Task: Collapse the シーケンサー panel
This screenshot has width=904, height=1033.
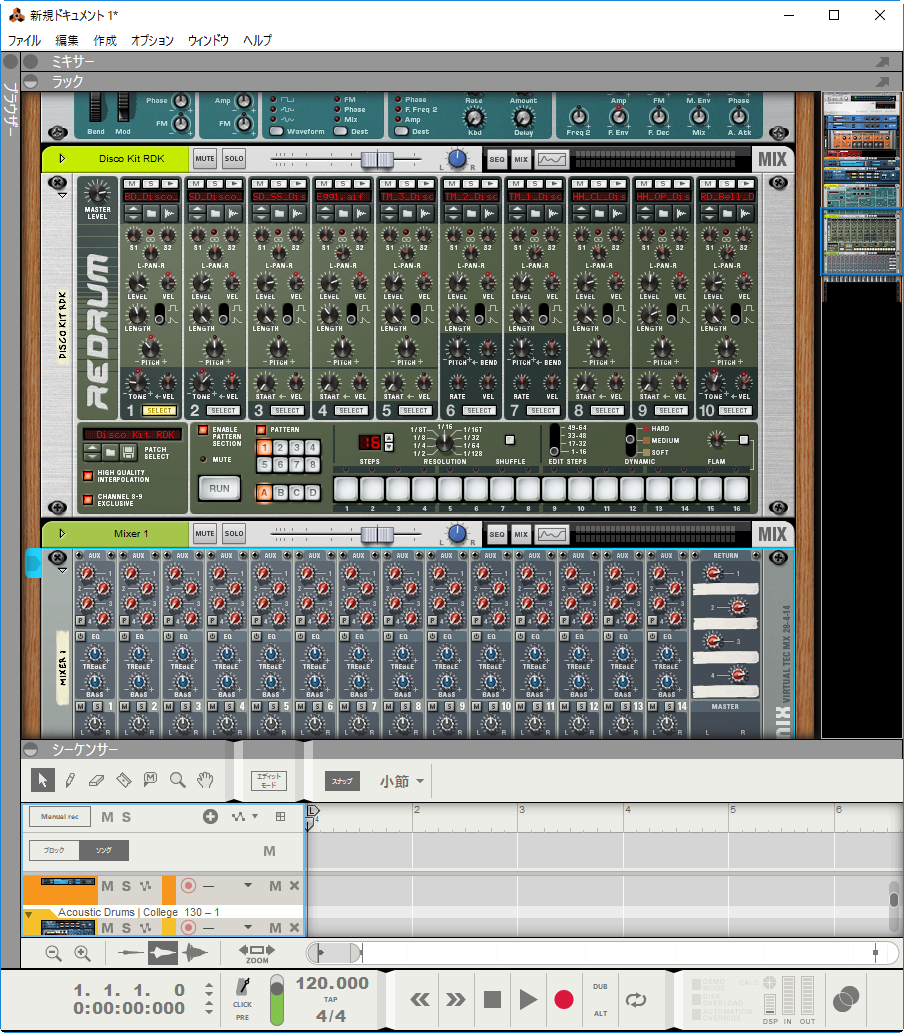Action: coord(30,750)
